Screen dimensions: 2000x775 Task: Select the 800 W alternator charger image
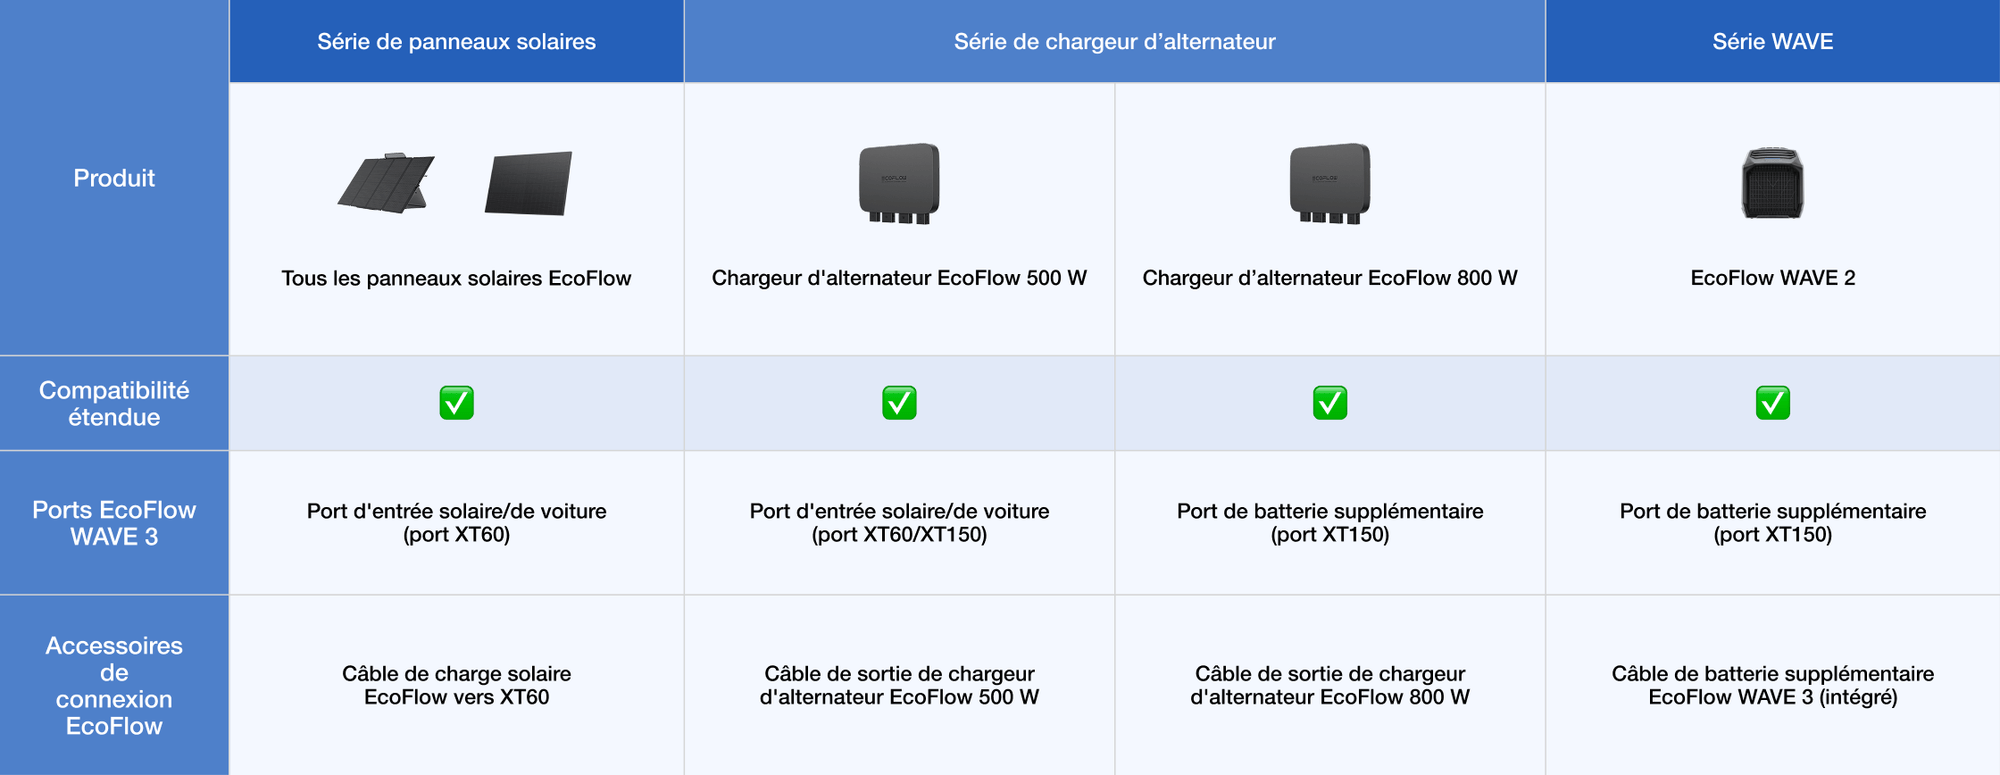tap(1330, 183)
